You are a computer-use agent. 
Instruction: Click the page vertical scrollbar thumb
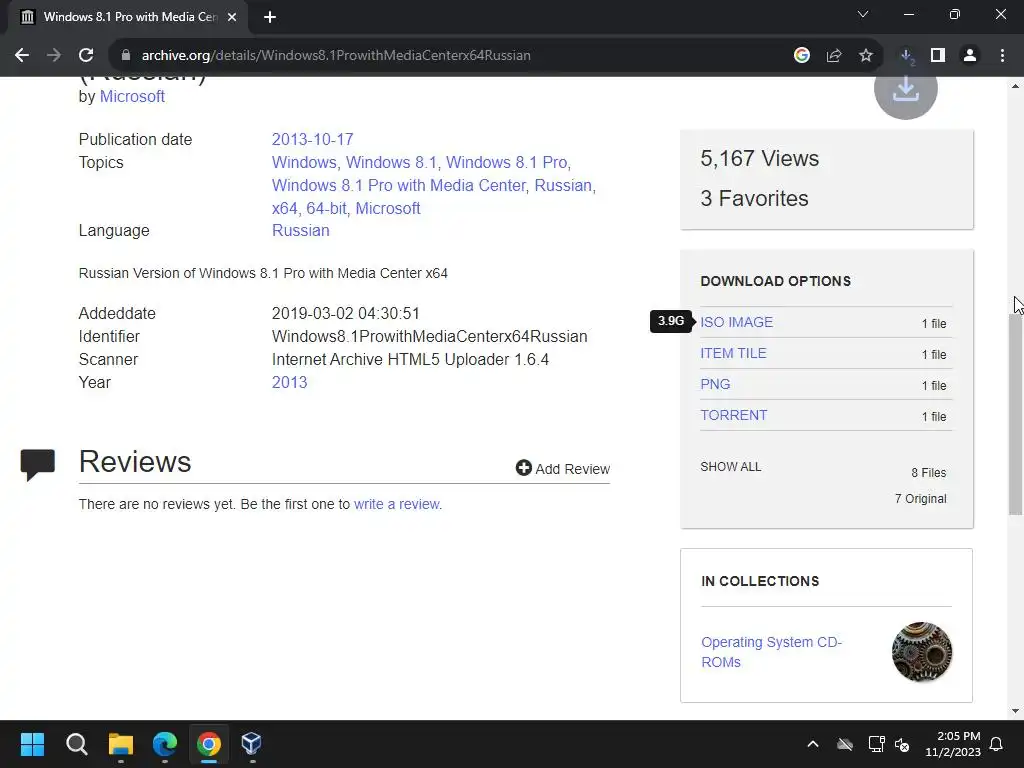point(1016,414)
